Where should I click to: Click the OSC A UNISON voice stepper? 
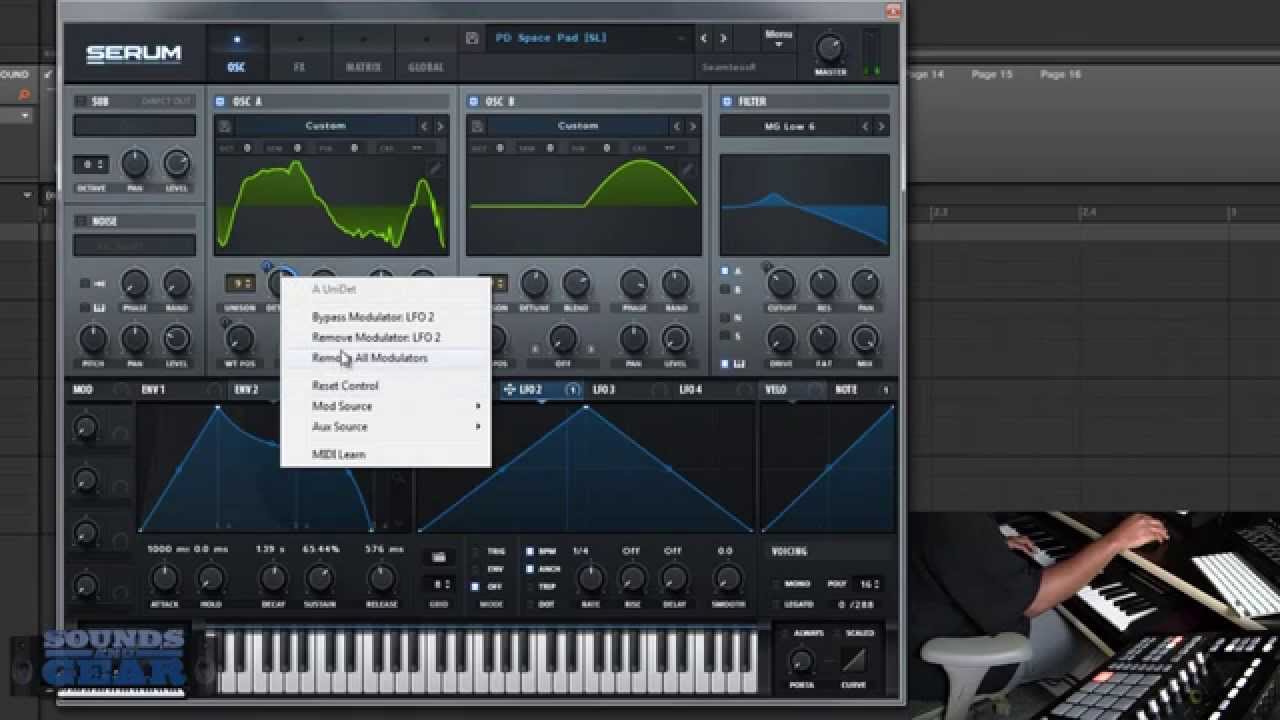pos(240,283)
